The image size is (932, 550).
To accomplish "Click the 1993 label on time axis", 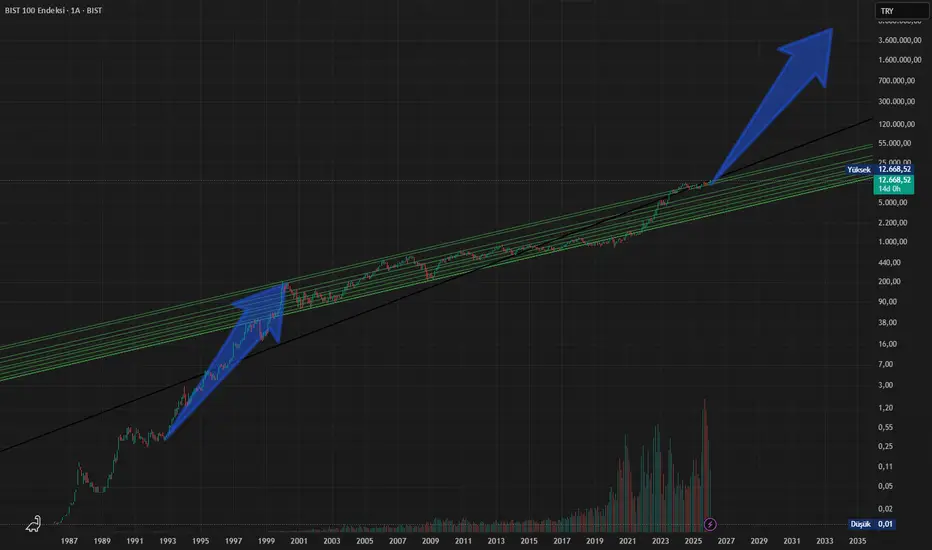I will pos(168,541).
